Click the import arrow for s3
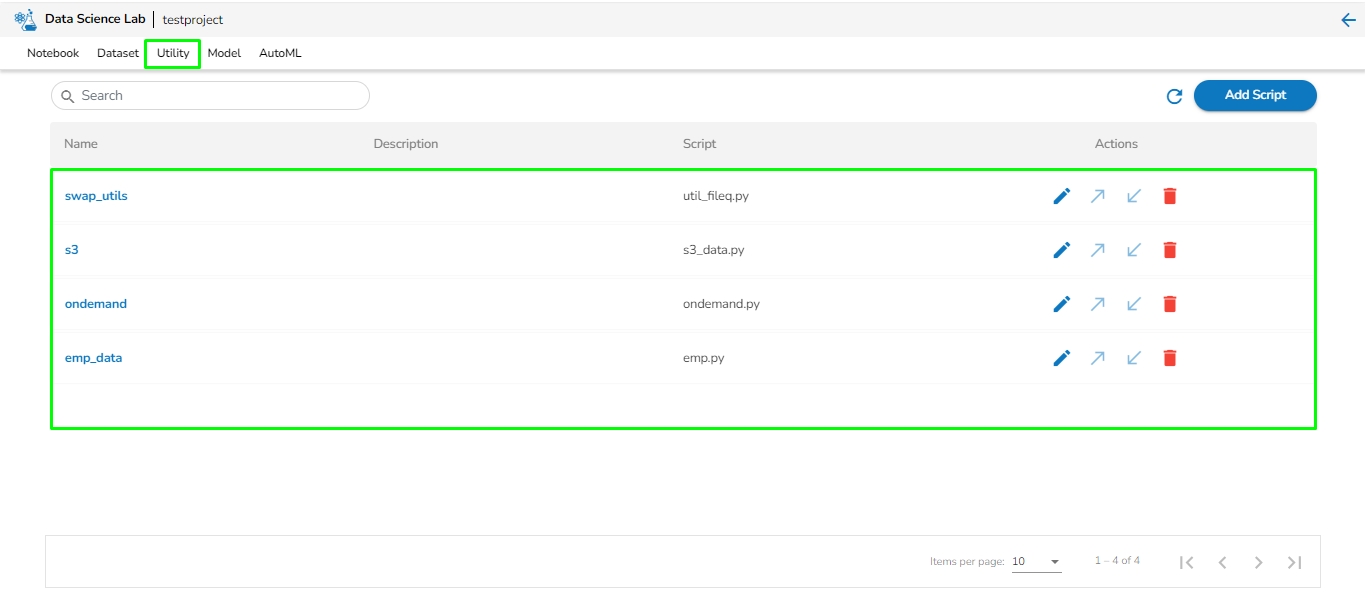The image size is (1365, 608). point(1134,250)
